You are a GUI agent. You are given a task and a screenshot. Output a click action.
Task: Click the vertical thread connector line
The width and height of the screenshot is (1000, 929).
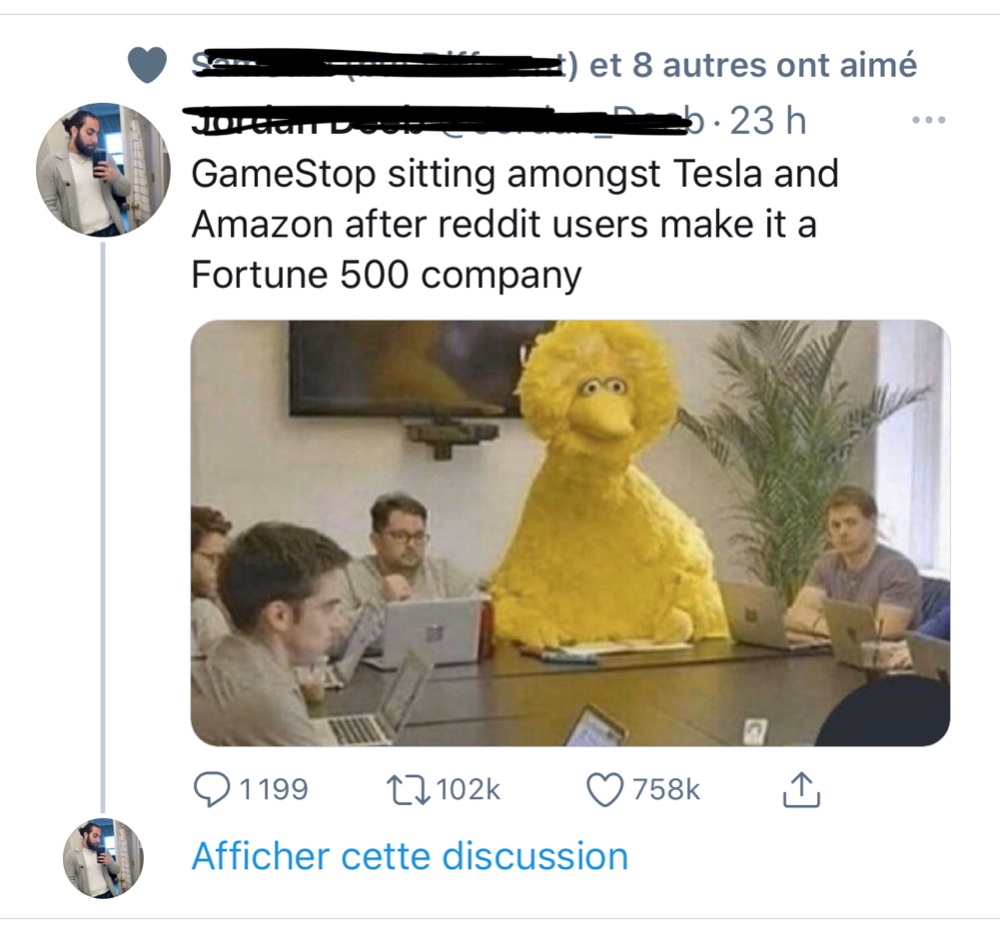click(103, 527)
